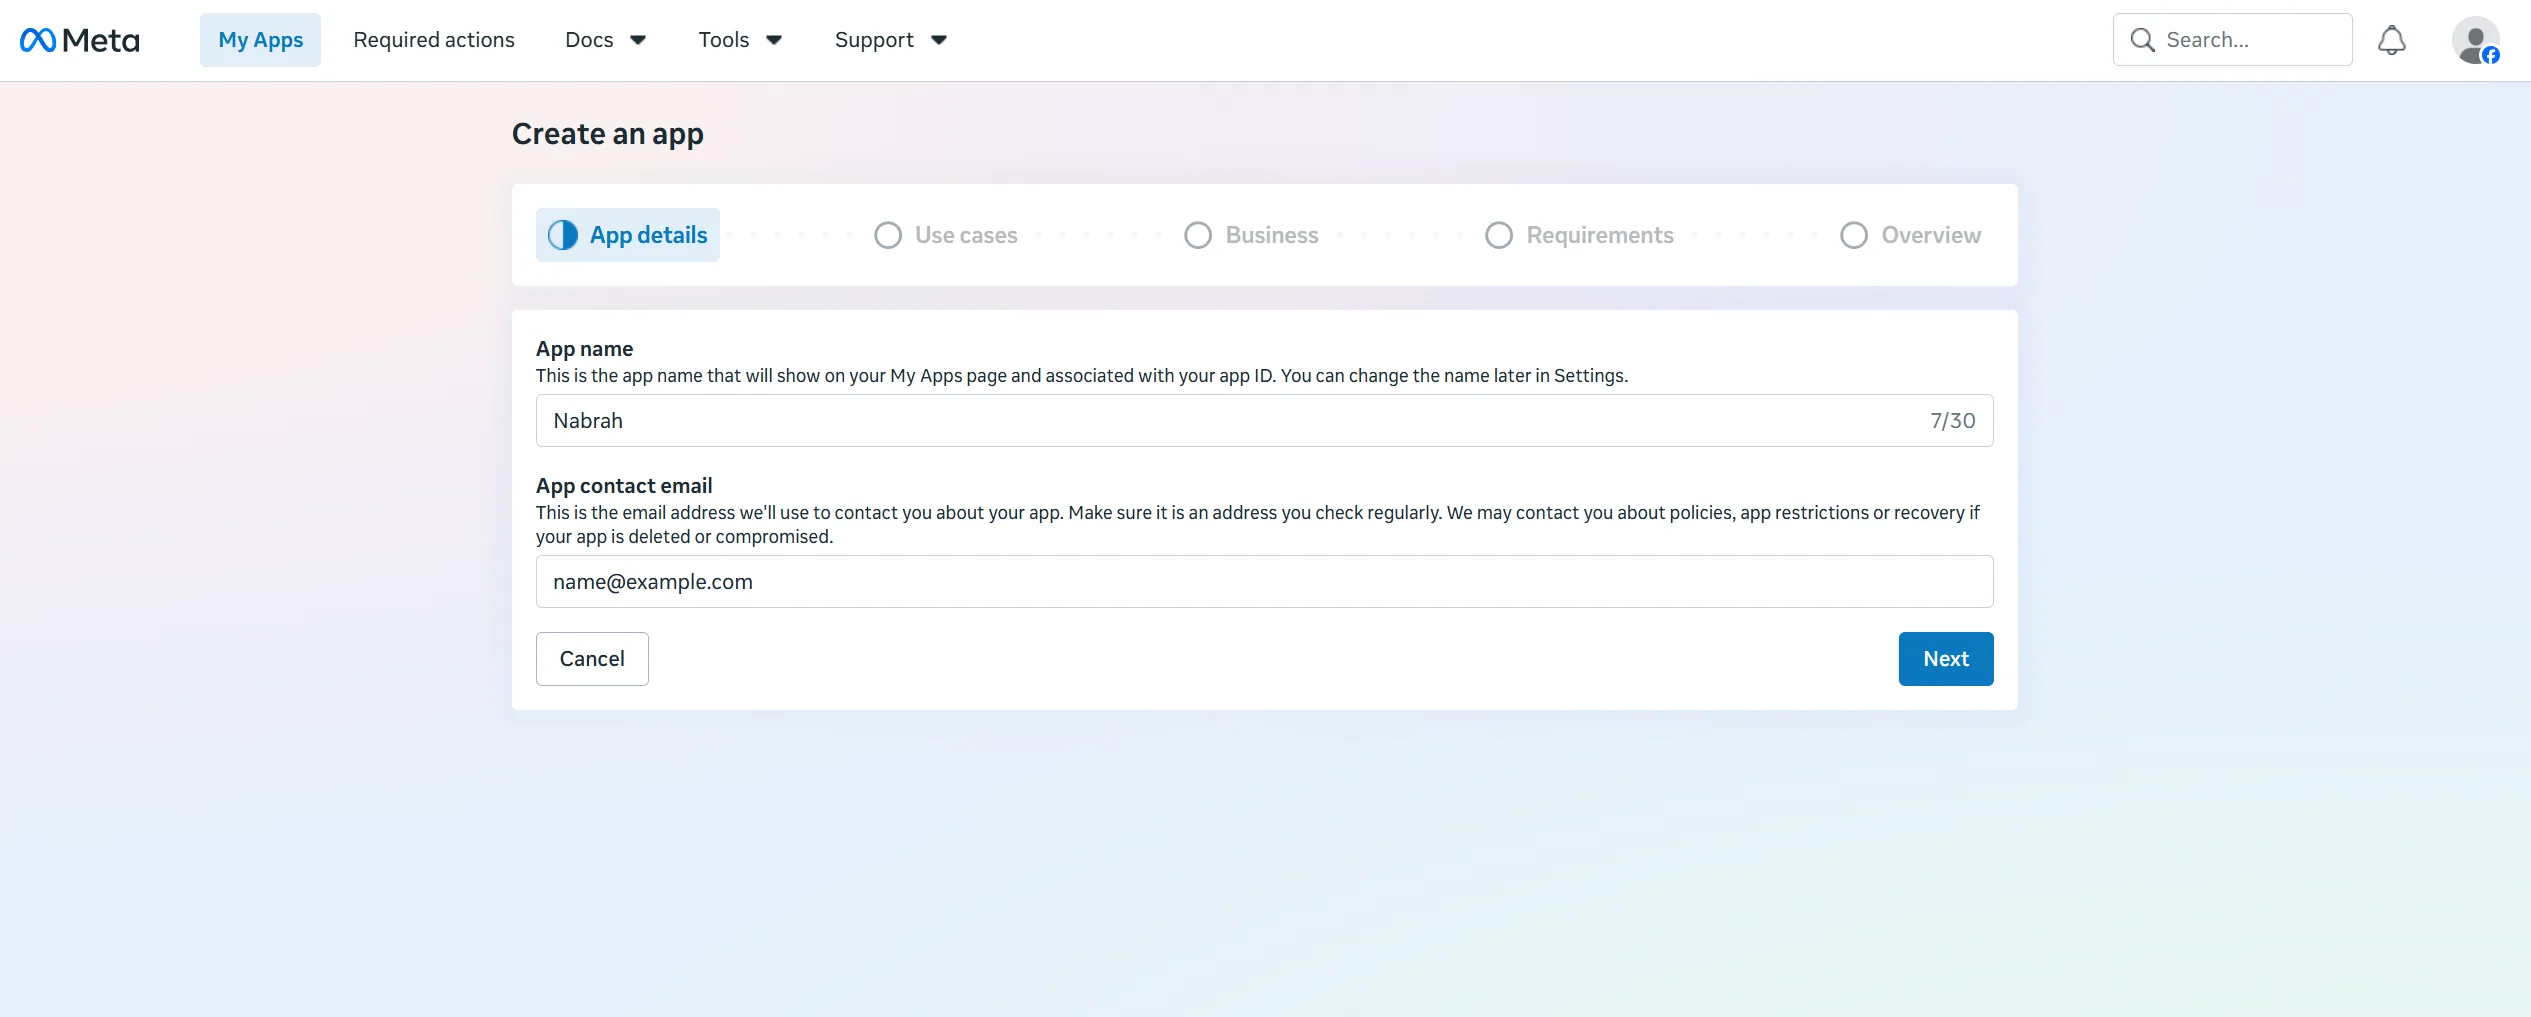Click the Cancel button
This screenshot has width=2531, height=1017.
(592, 659)
